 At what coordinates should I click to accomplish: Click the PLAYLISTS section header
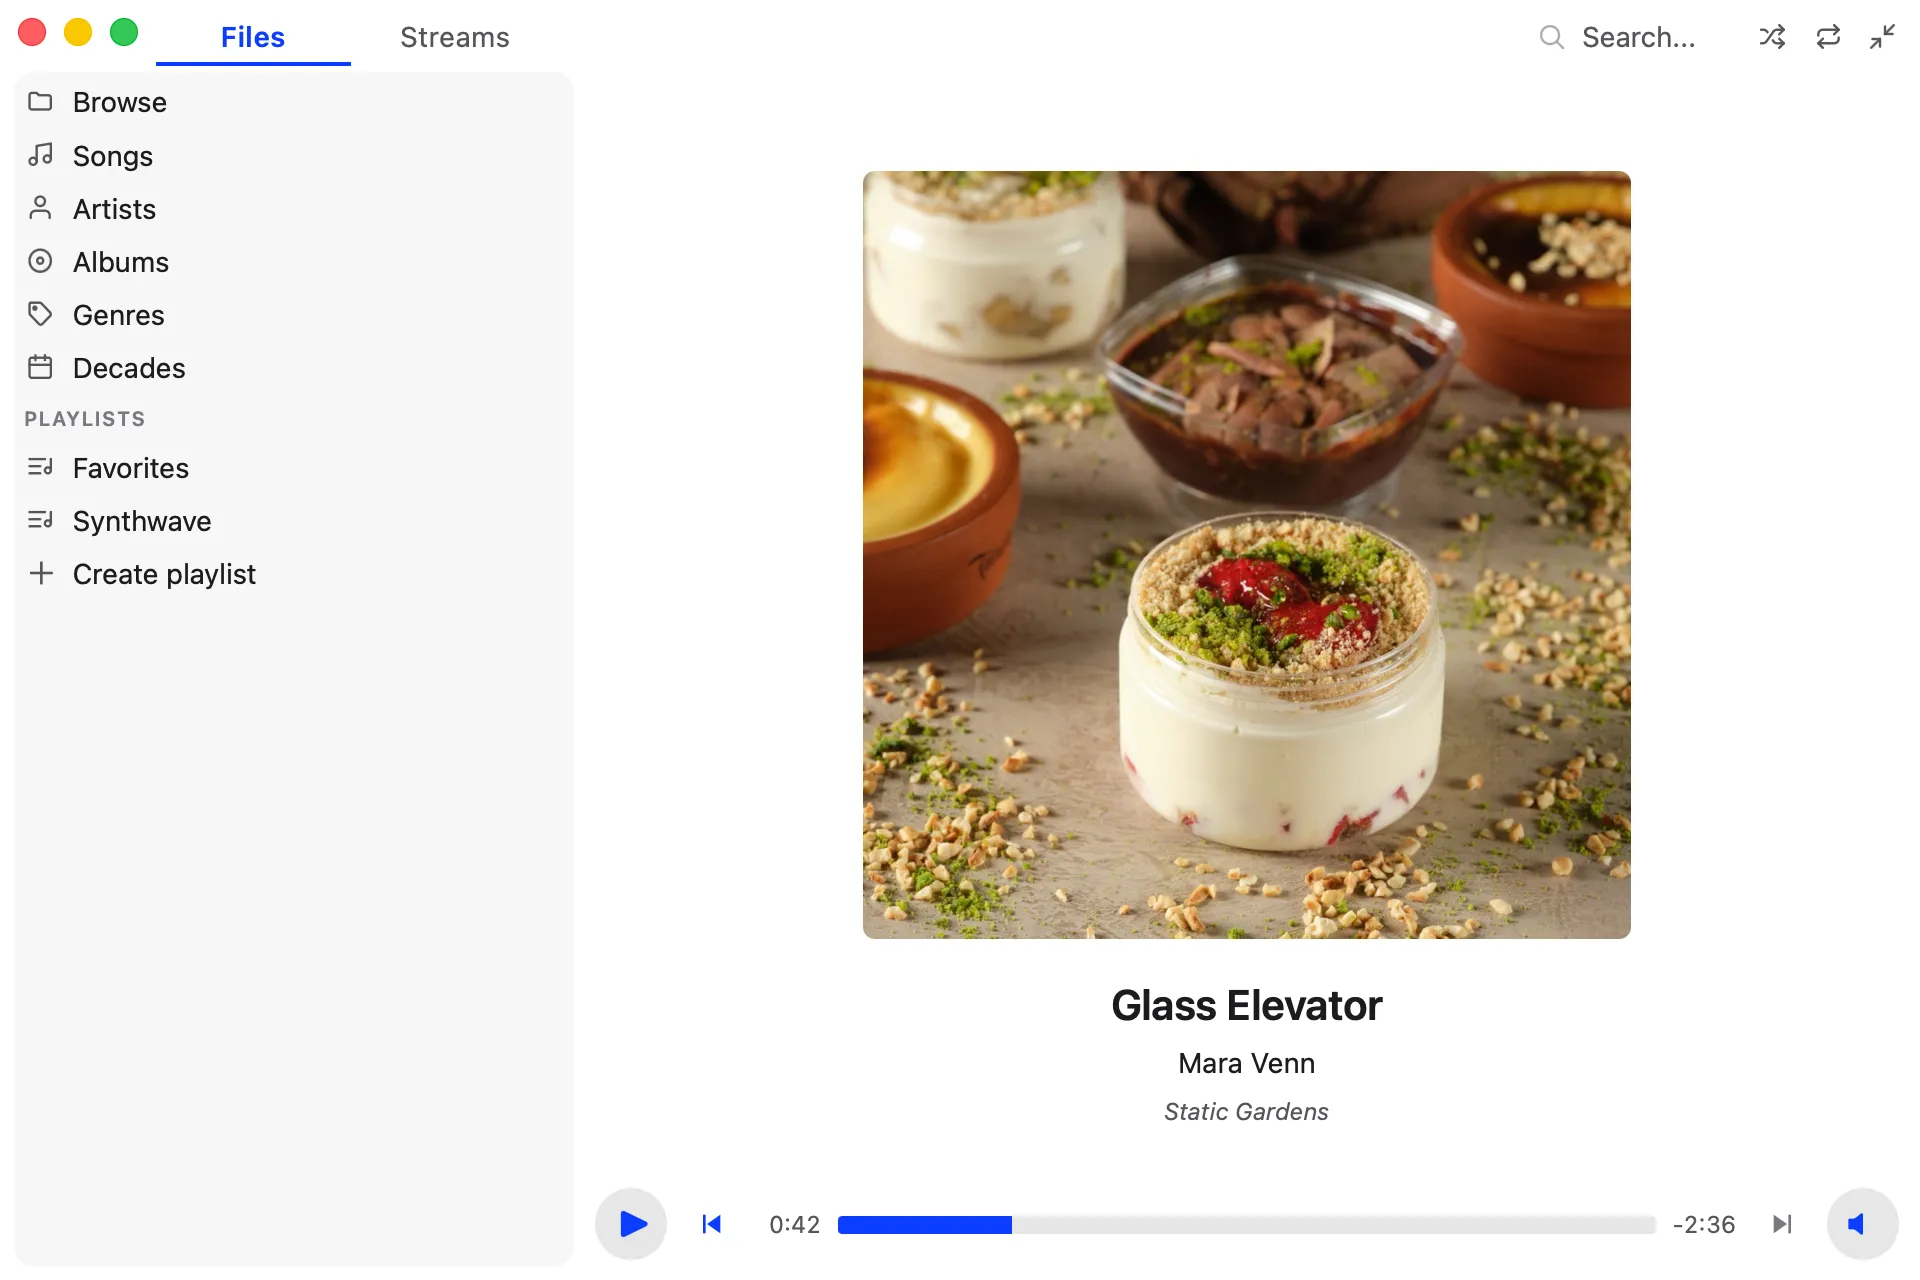85,419
